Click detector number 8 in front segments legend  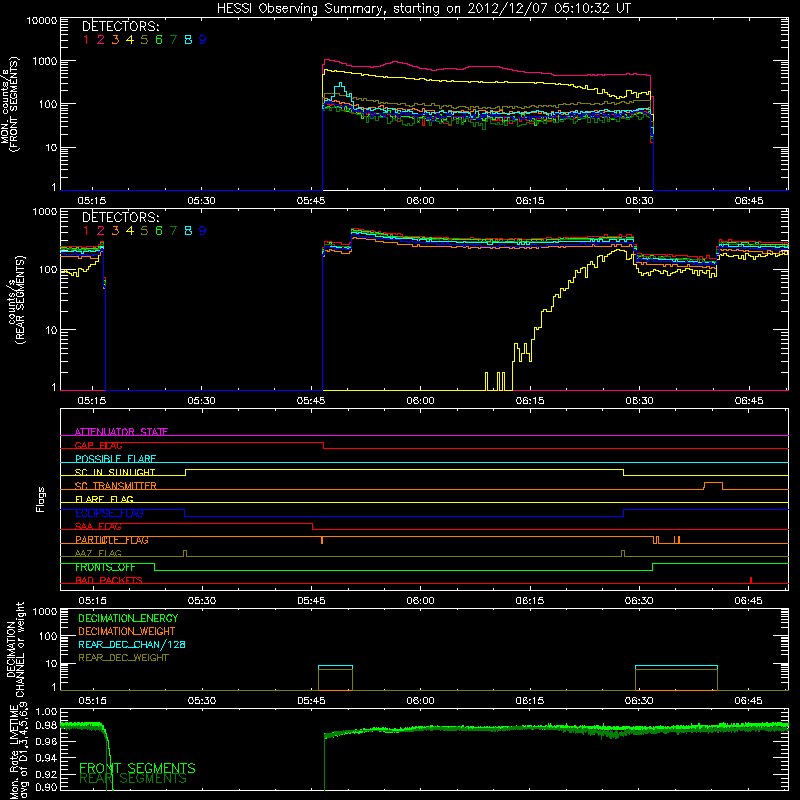[x=188, y=40]
